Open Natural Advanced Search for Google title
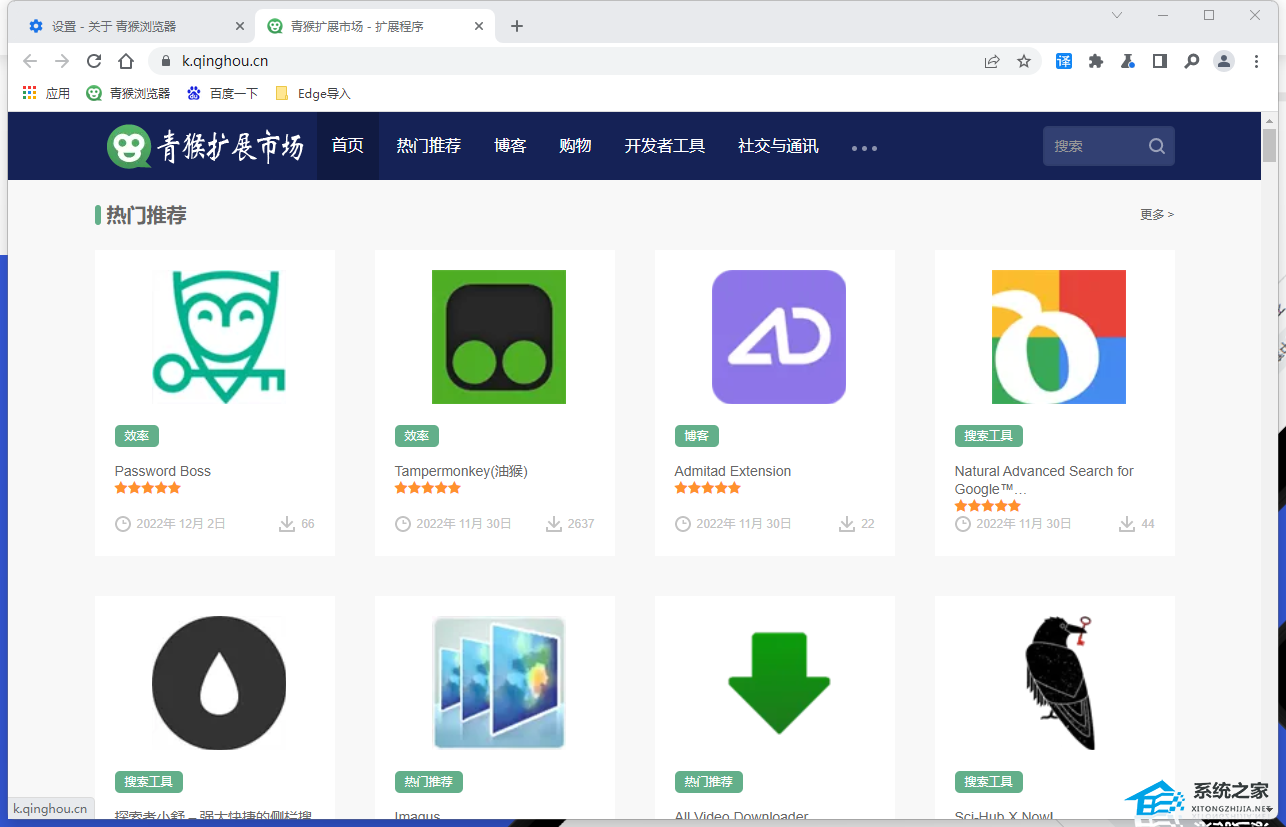The width and height of the screenshot is (1286, 827). click(x=1044, y=480)
